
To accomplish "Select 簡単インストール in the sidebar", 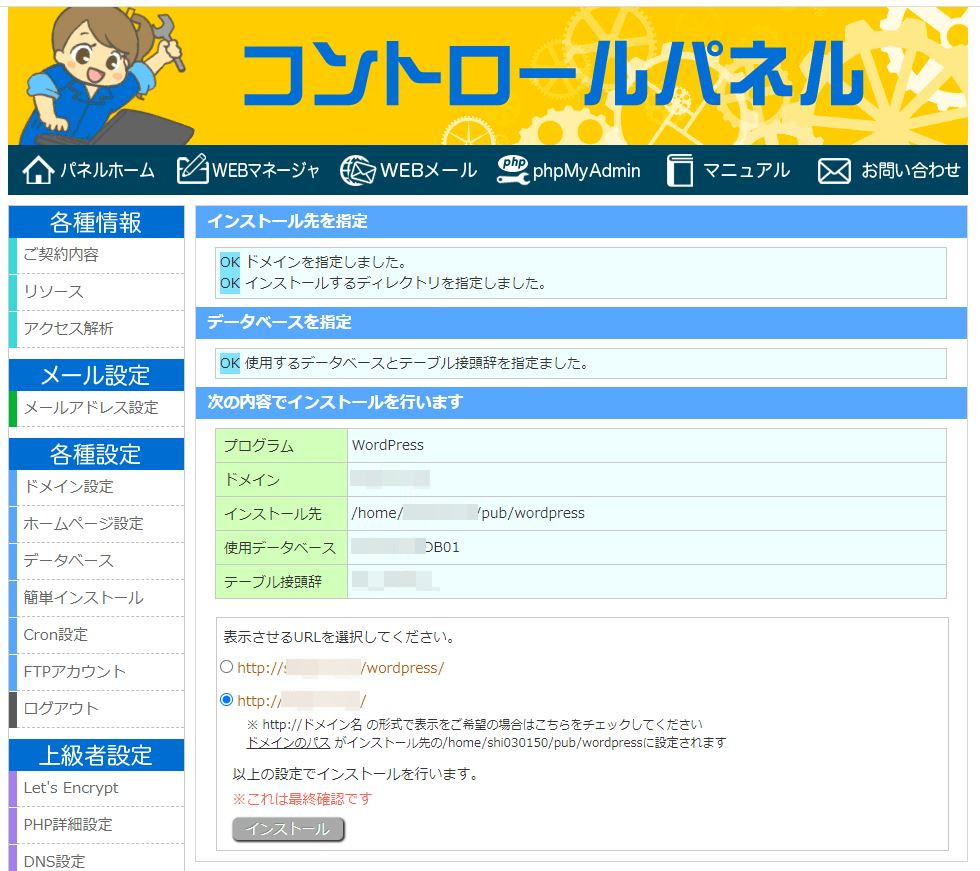I will pos(83,598).
